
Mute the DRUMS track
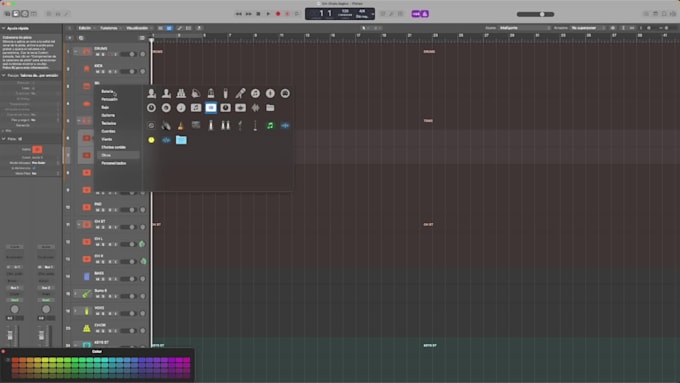pyautogui.click(x=98, y=54)
